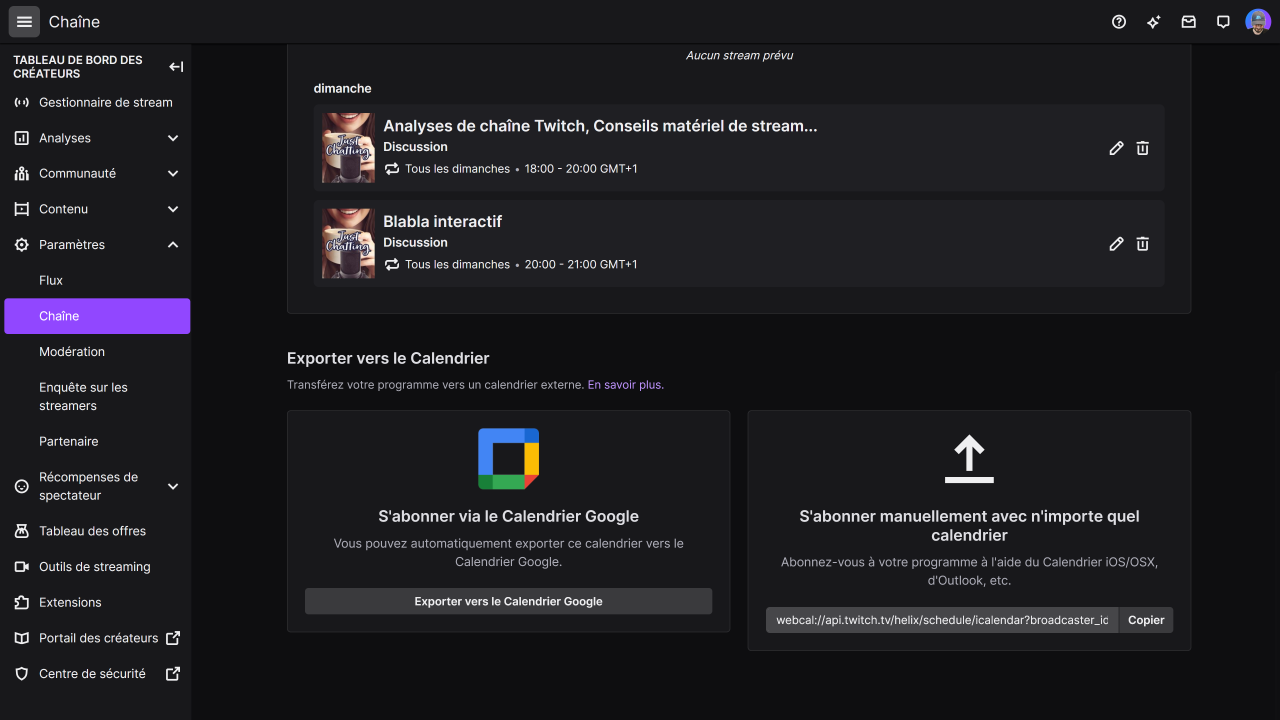Open the help question mark icon
Screen dimensions: 1280x720
tap(1119, 22)
